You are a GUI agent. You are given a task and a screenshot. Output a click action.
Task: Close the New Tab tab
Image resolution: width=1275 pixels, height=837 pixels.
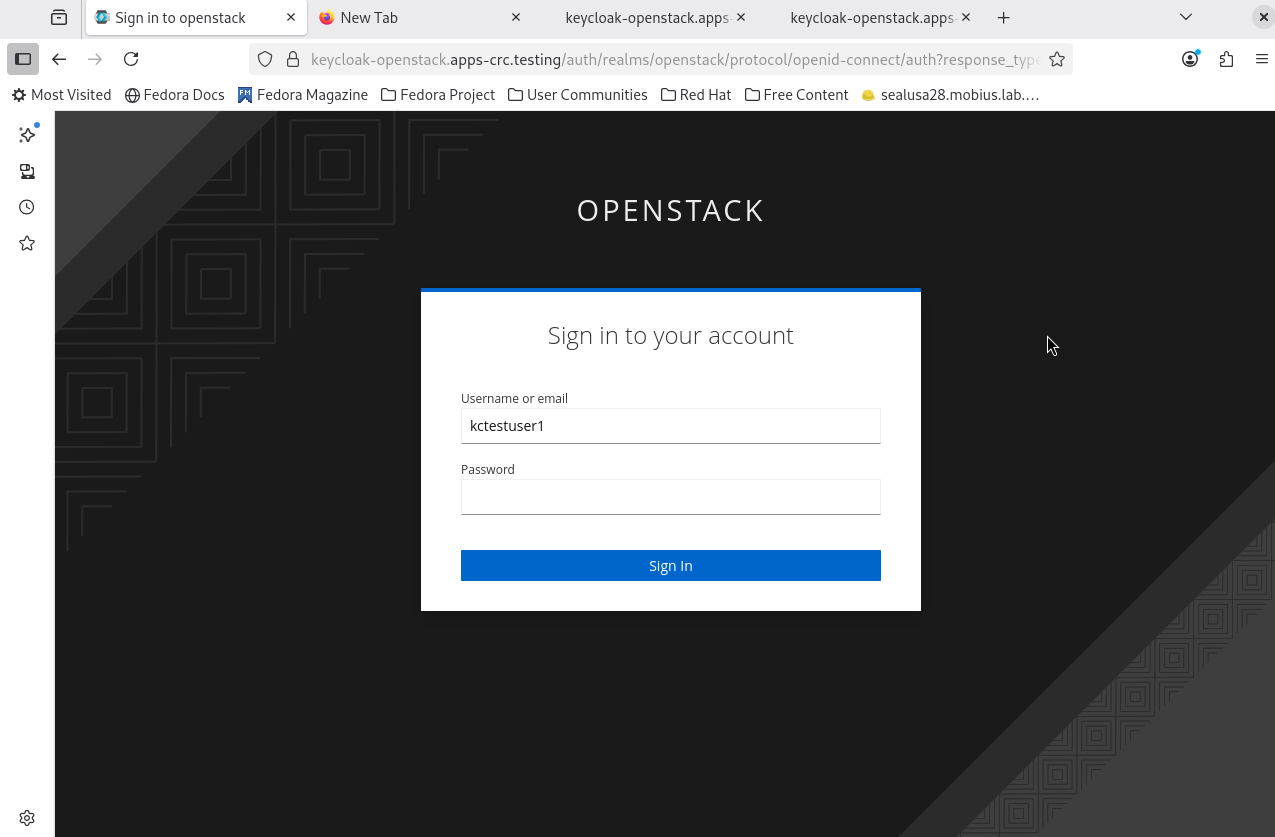click(x=516, y=17)
